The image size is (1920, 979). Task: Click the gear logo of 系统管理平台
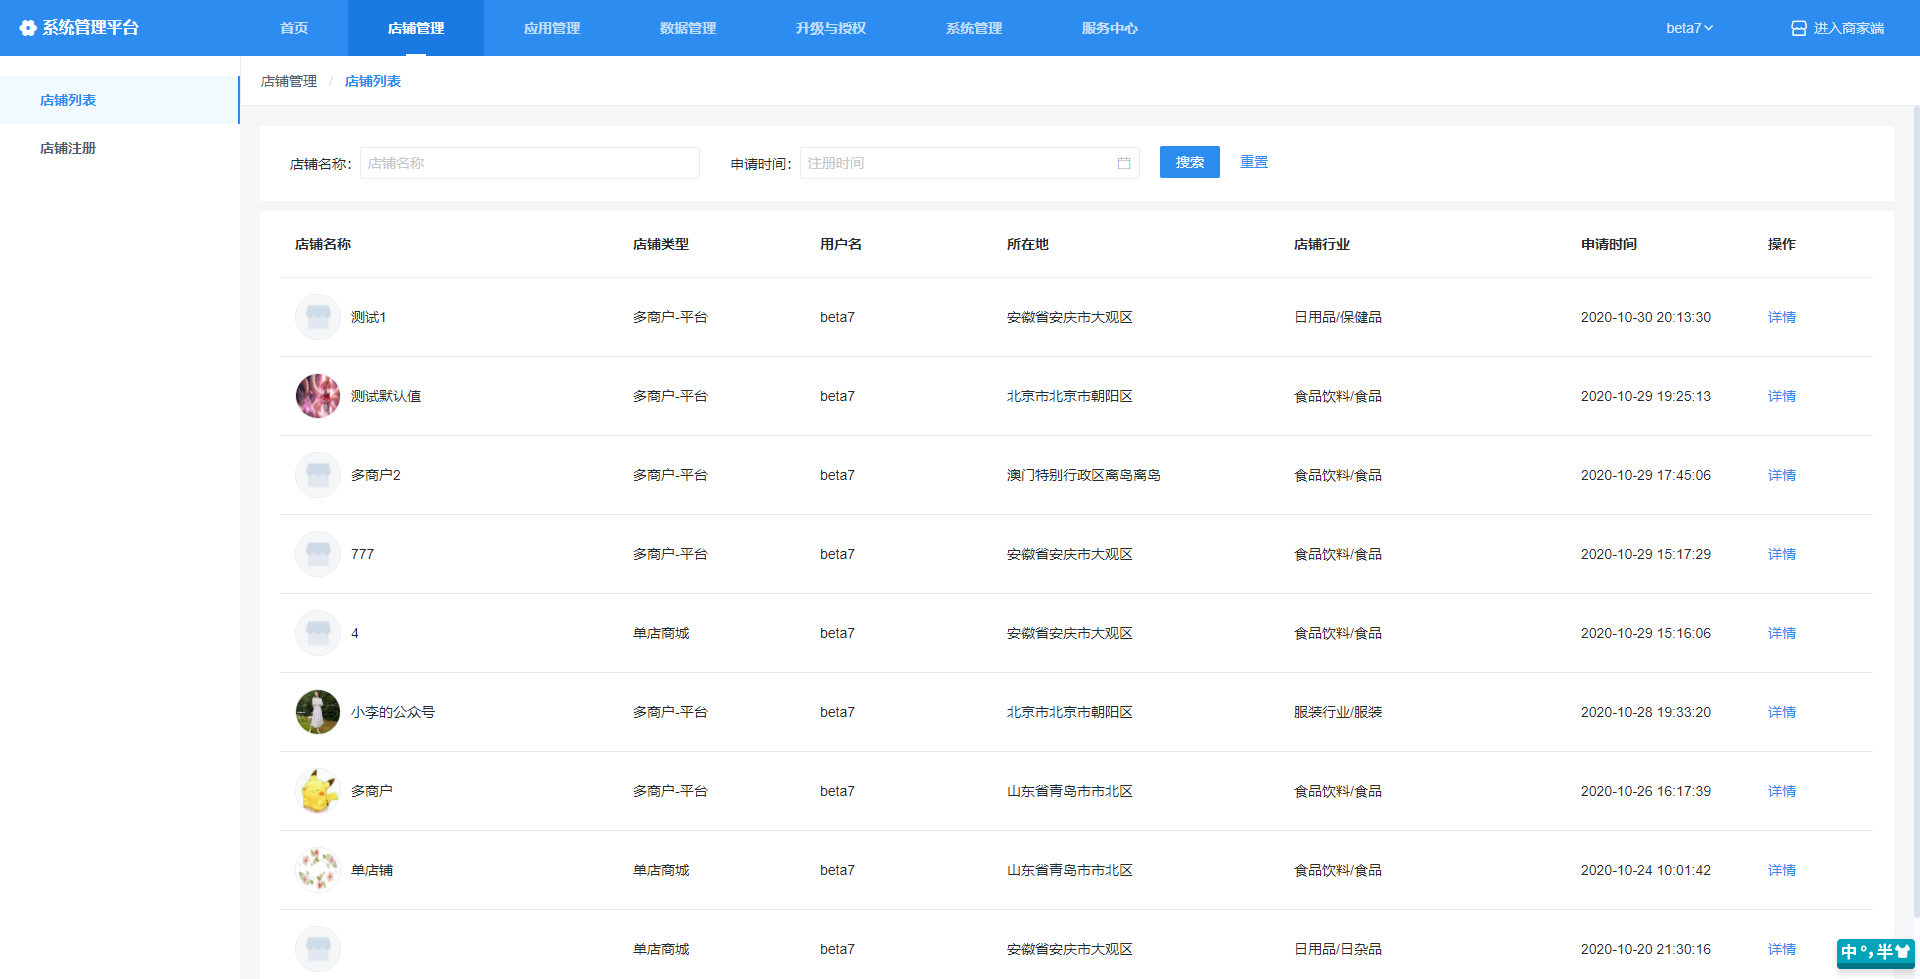point(28,28)
